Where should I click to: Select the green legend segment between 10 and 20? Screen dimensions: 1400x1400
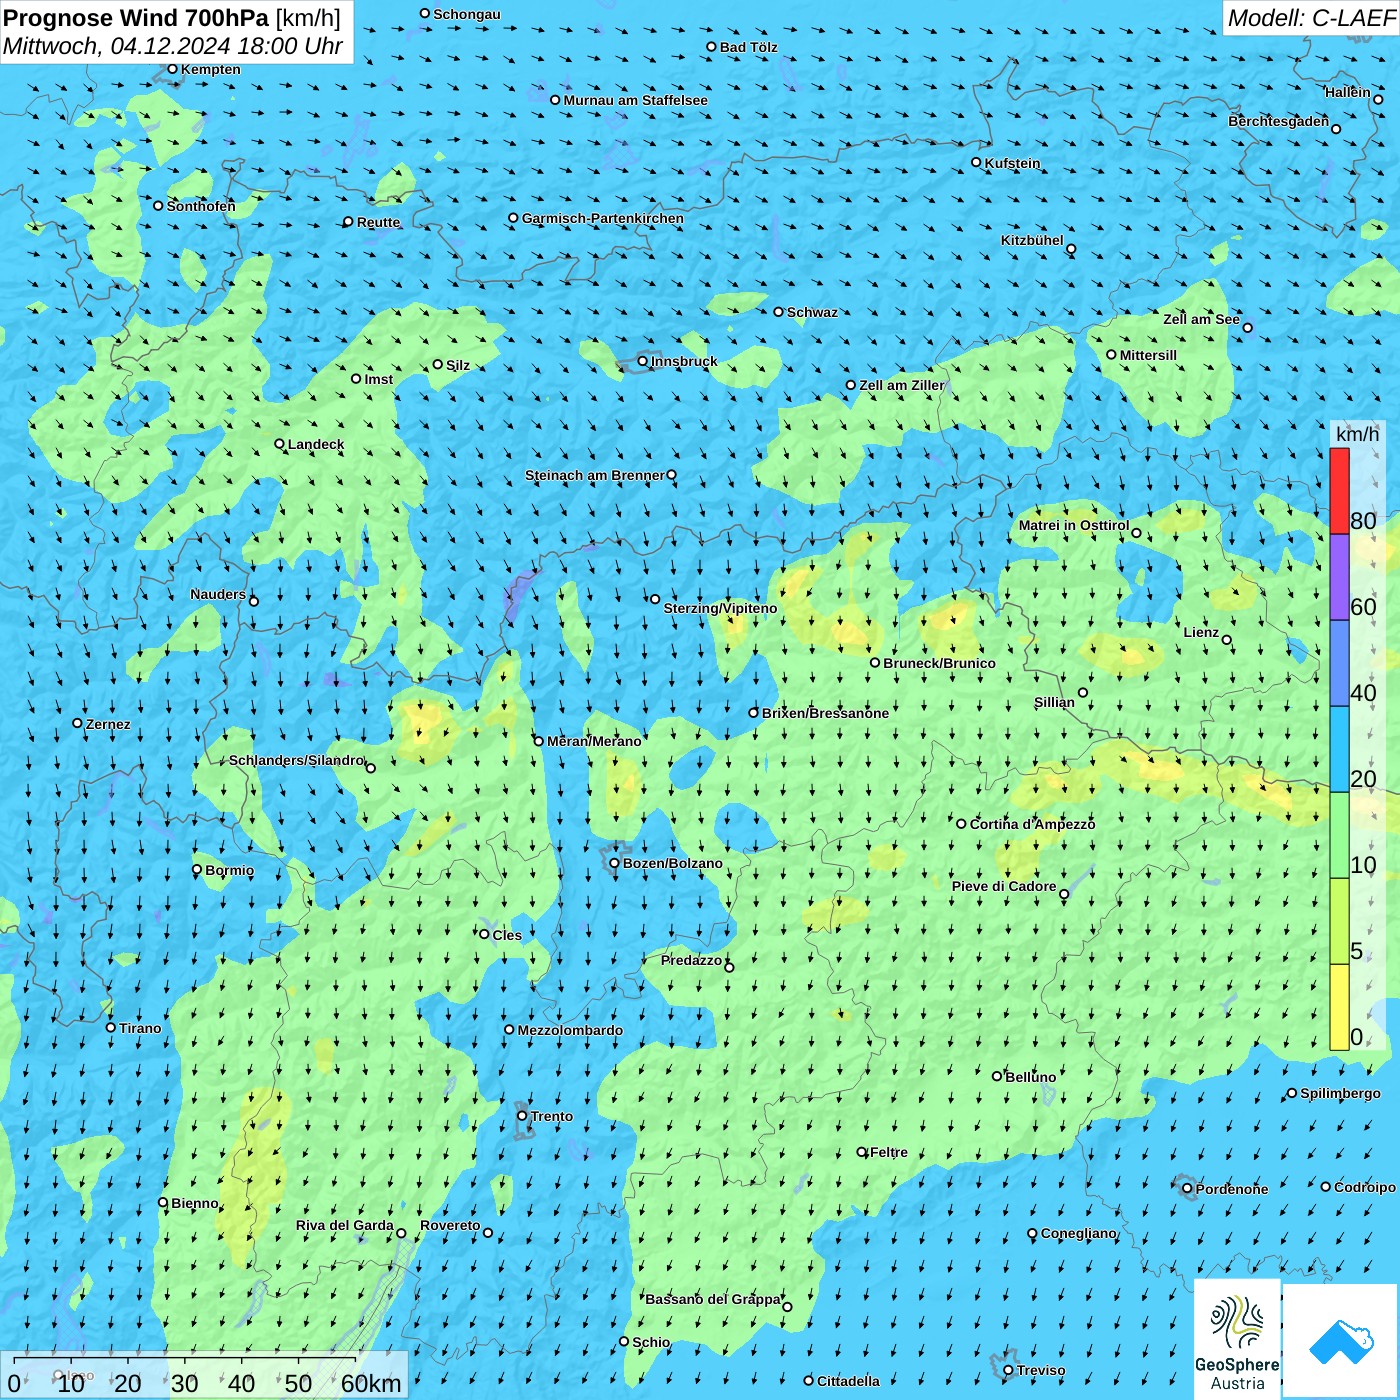1339,835
